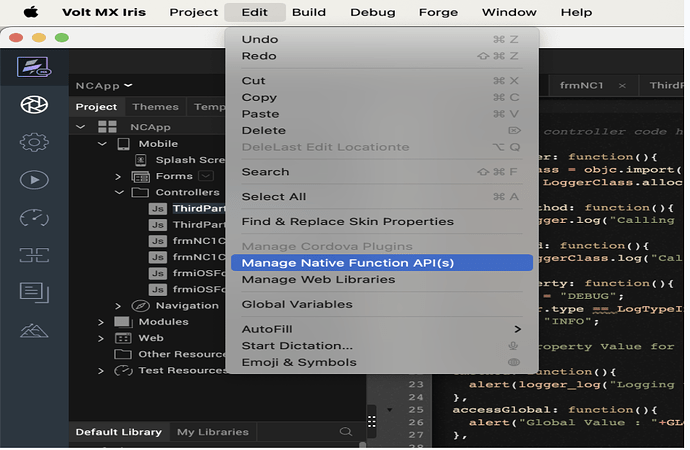Viewport: 690px width, 450px height.
Task: Open the Apple menu
Action: 31,12
